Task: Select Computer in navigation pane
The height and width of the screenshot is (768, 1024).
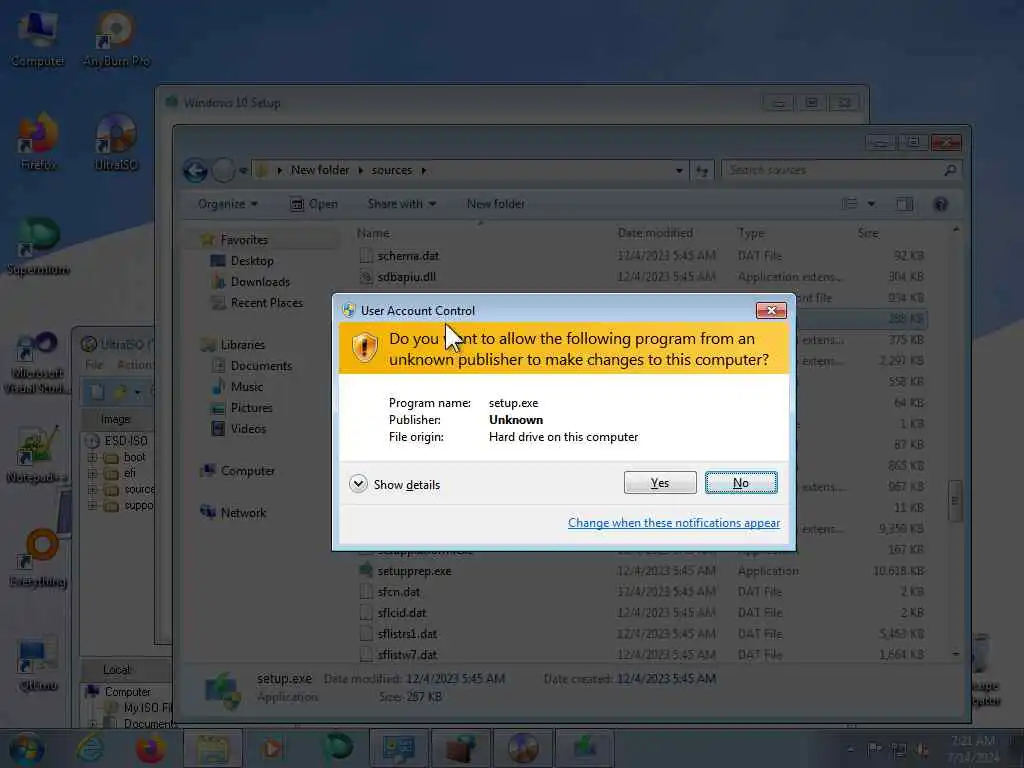Action: (x=248, y=470)
